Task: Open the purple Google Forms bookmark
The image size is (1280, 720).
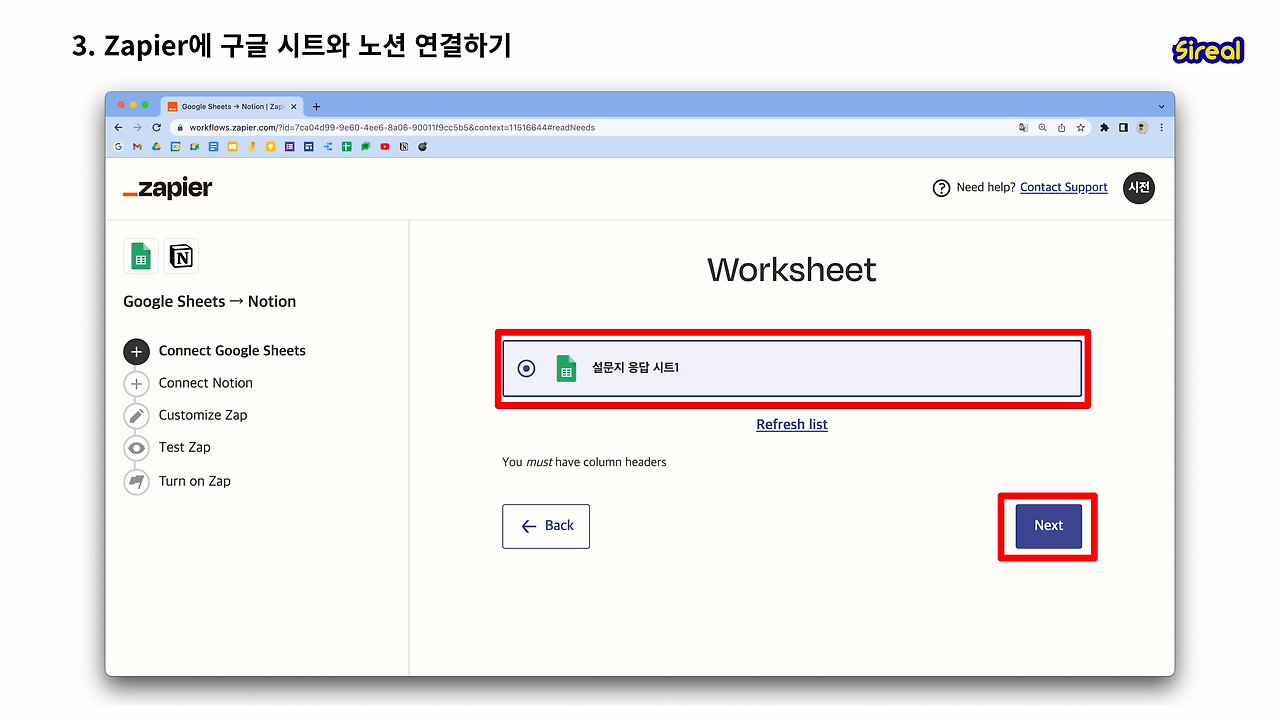Action: [290, 147]
